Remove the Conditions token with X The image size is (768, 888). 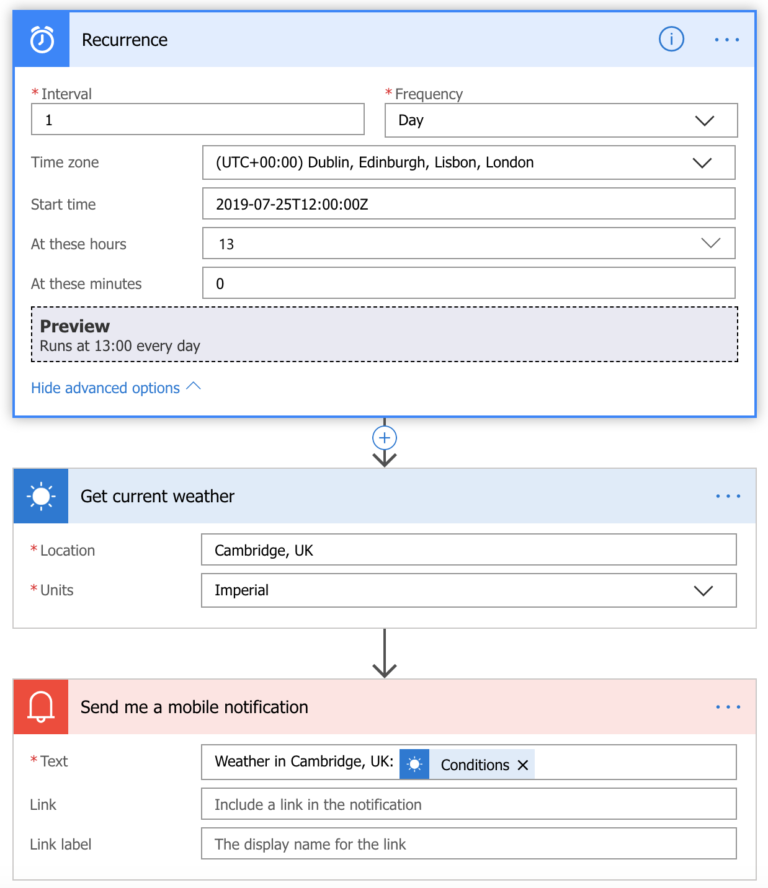coord(522,765)
